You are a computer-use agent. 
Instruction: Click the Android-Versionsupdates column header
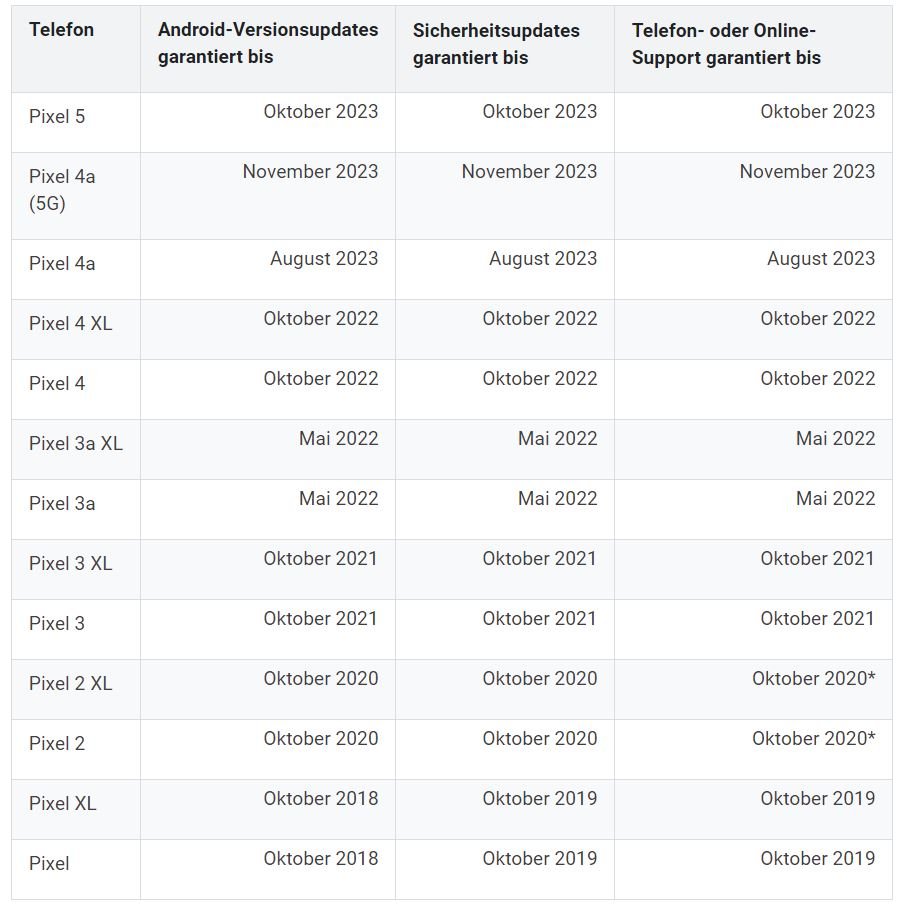[268, 43]
